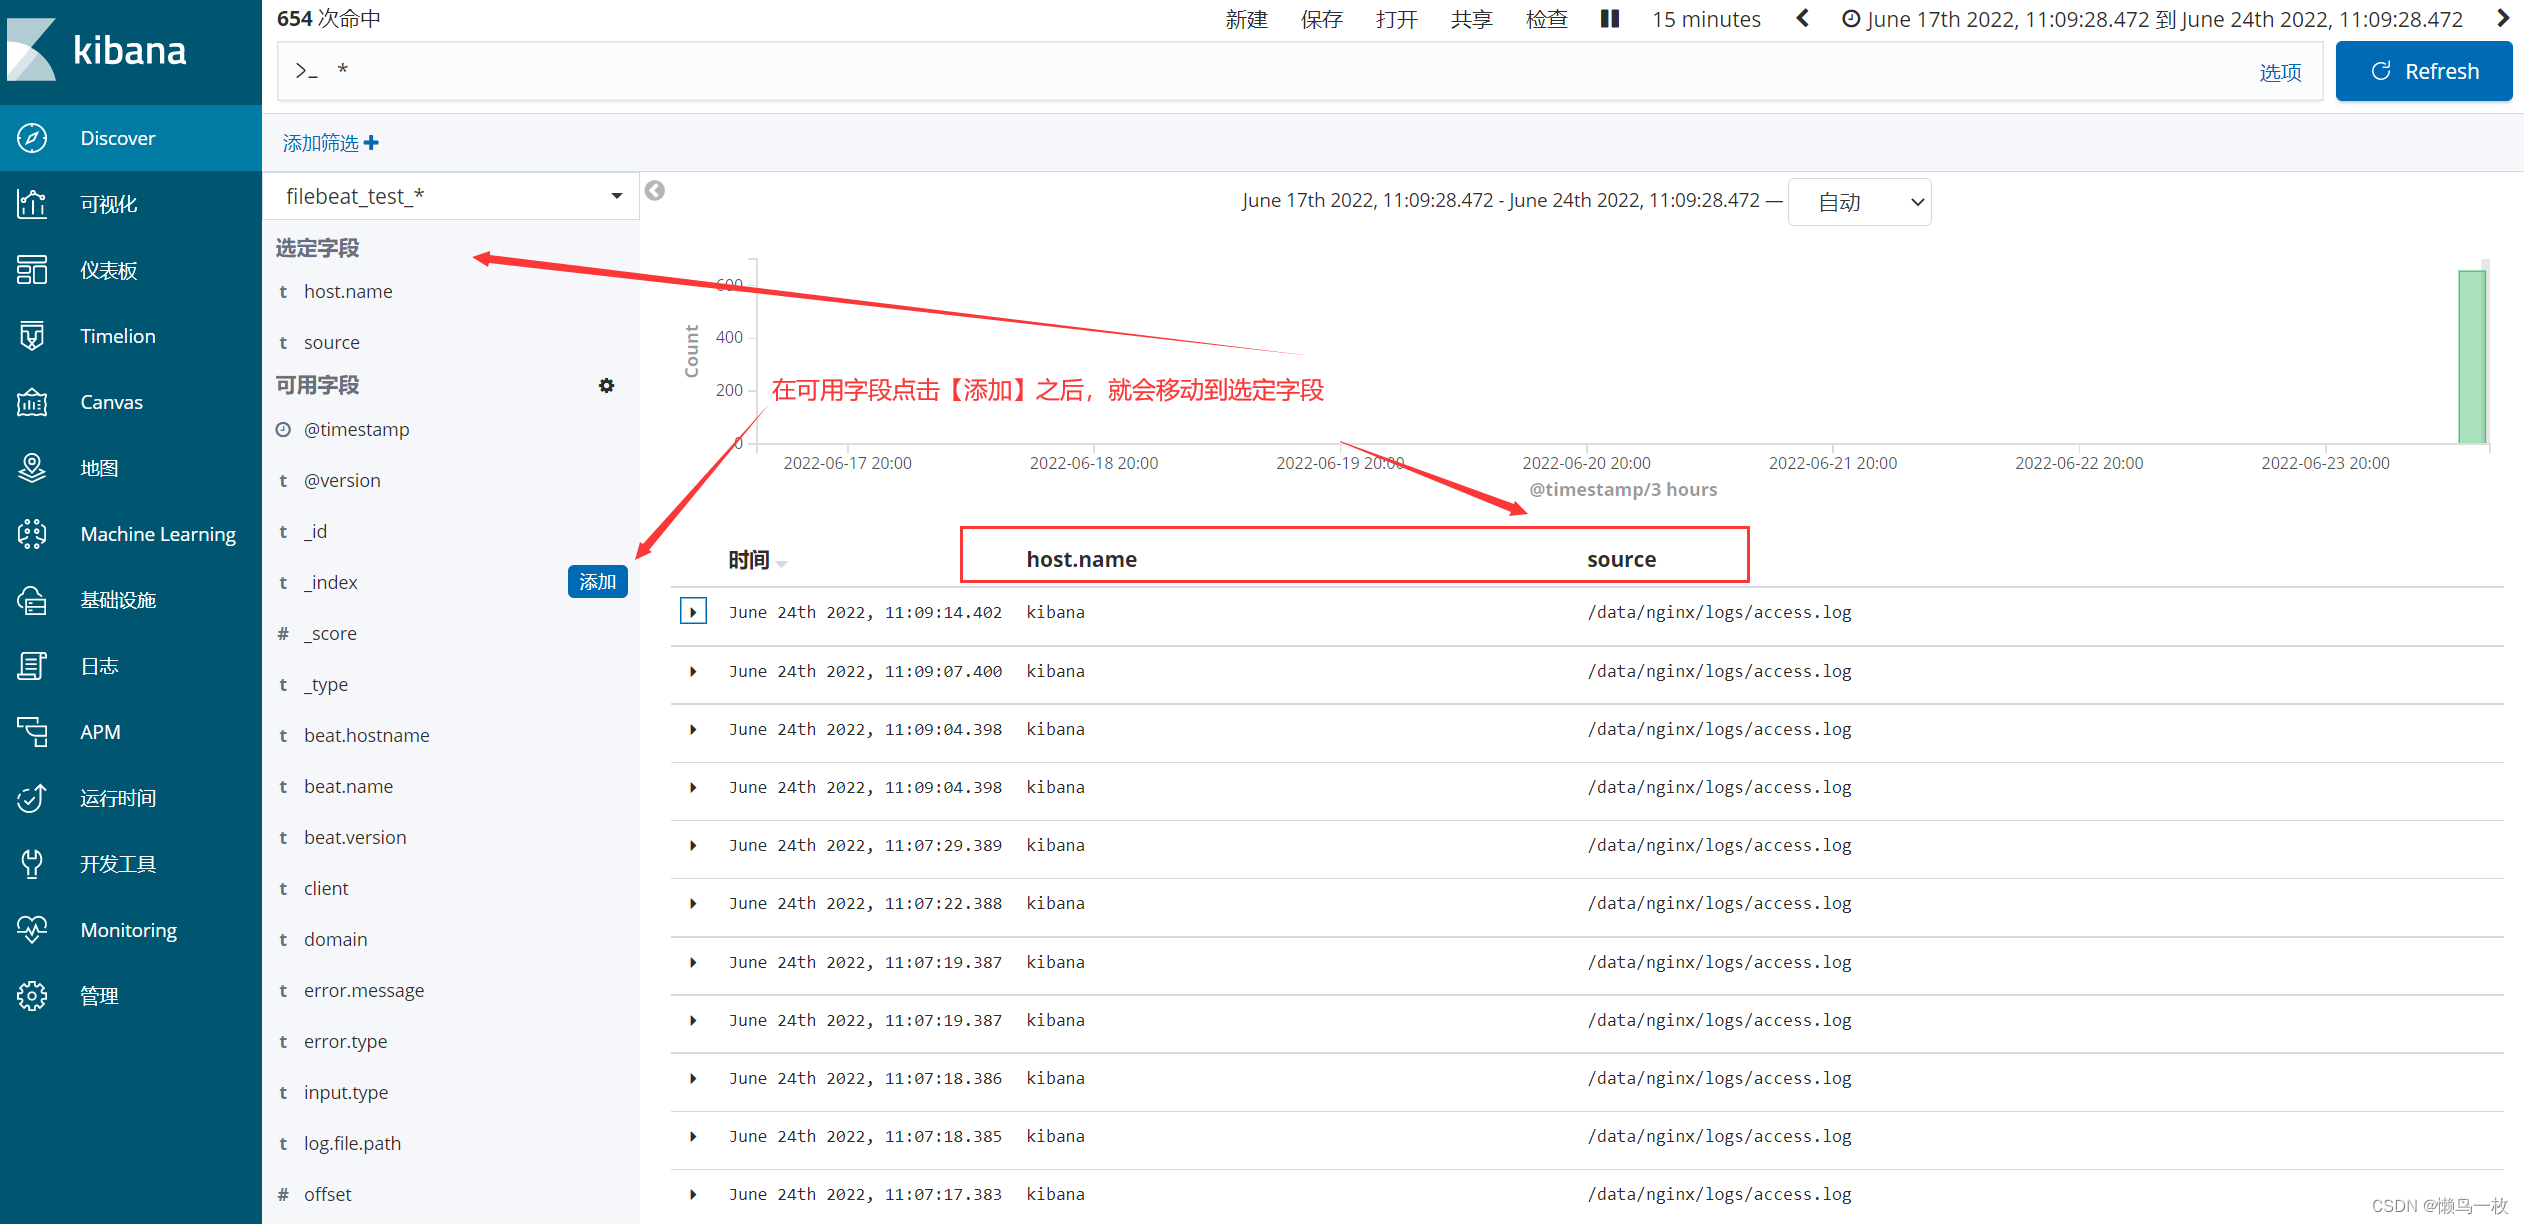Click the 添加 button for _index field

594,581
